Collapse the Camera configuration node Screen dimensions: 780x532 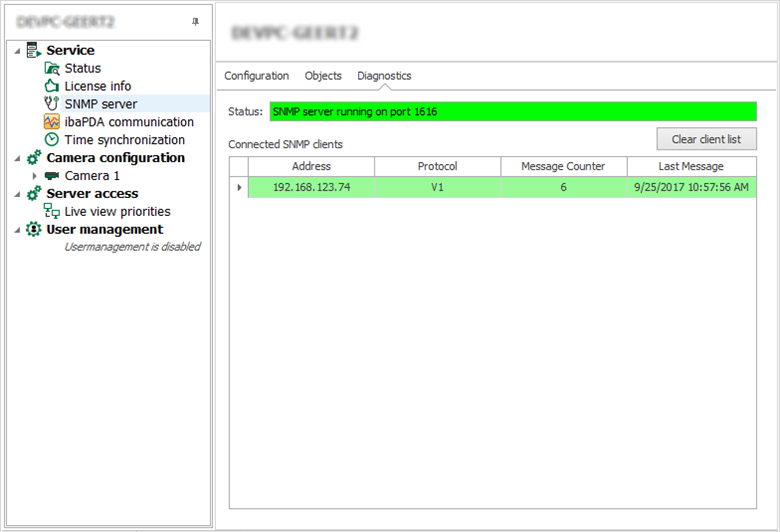click(18, 158)
